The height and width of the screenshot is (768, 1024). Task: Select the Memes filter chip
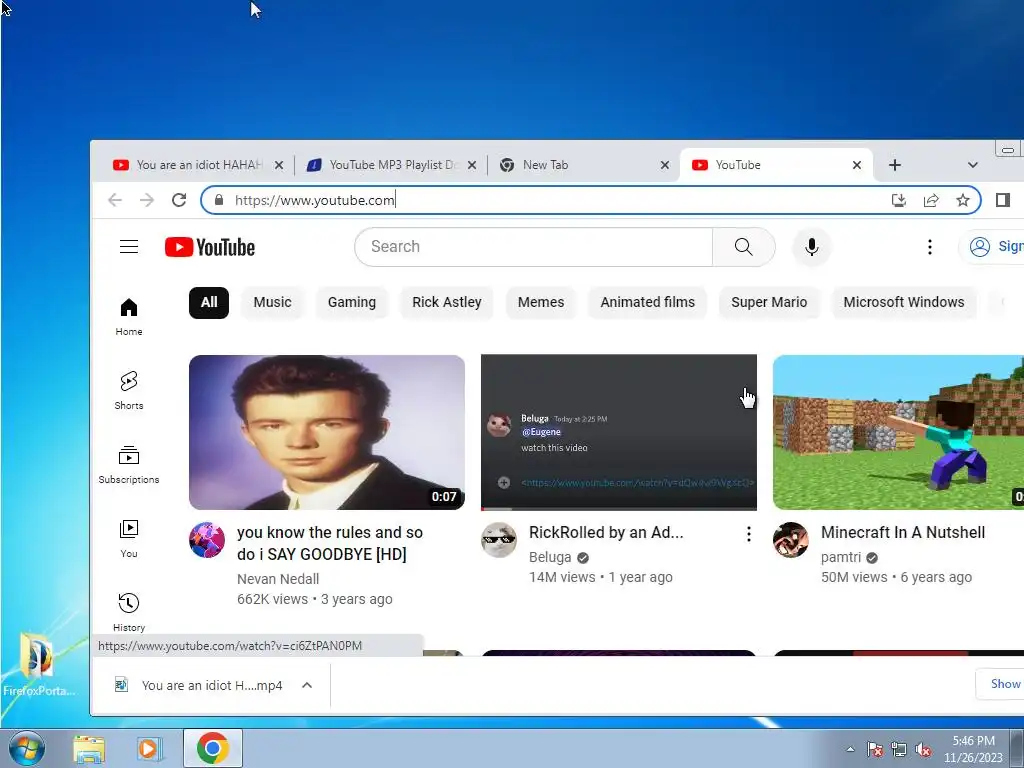pos(541,302)
